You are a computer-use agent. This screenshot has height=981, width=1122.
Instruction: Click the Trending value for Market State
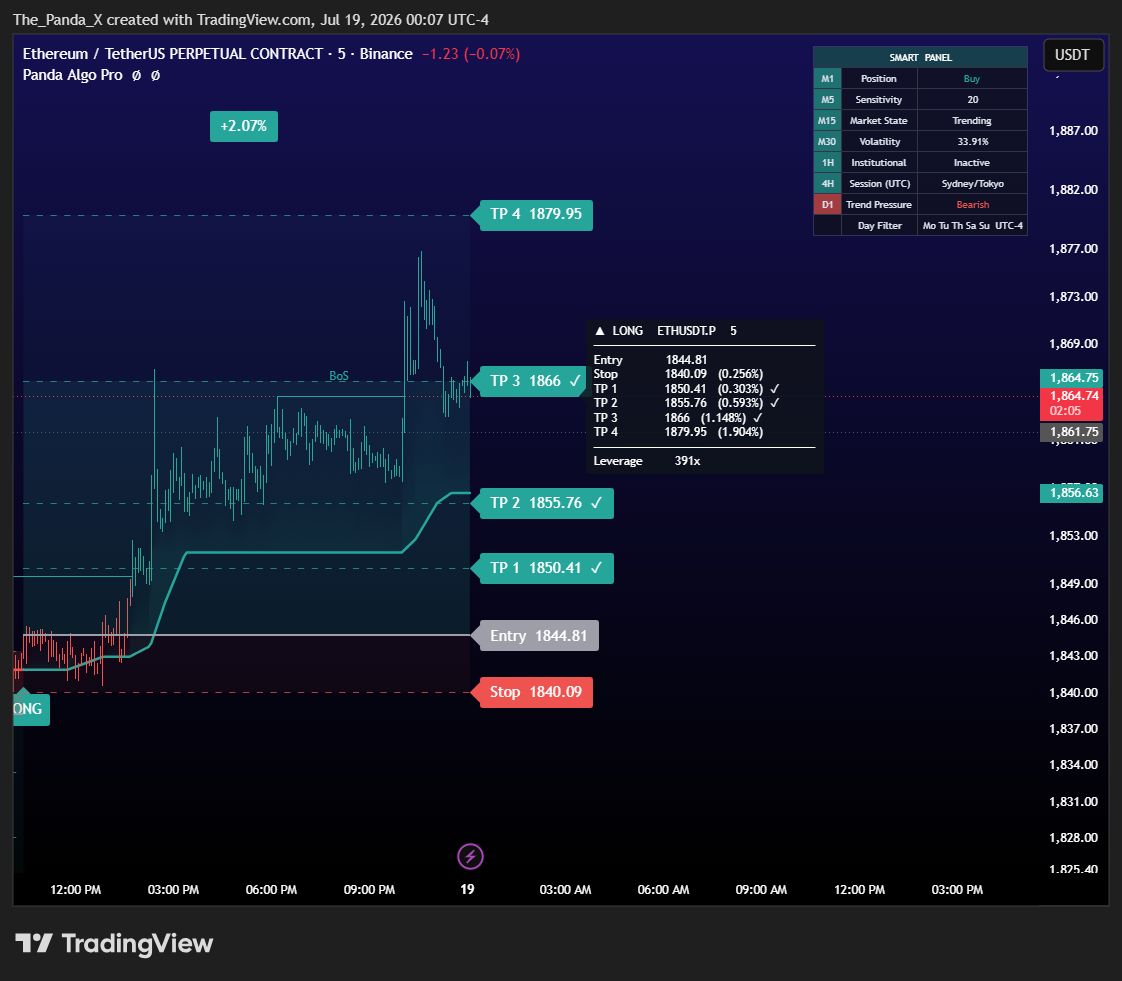click(972, 120)
